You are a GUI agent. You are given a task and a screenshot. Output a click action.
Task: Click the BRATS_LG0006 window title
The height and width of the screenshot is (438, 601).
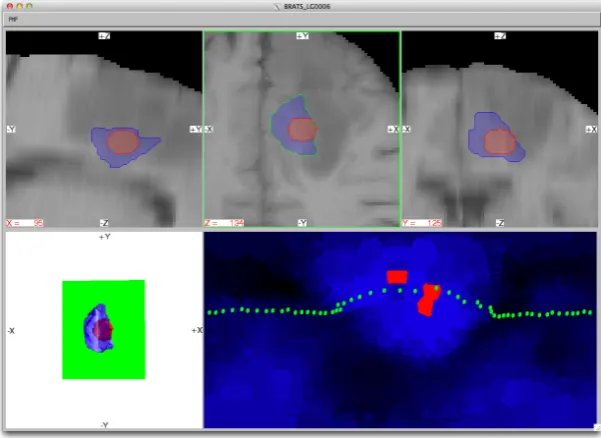point(307,7)
